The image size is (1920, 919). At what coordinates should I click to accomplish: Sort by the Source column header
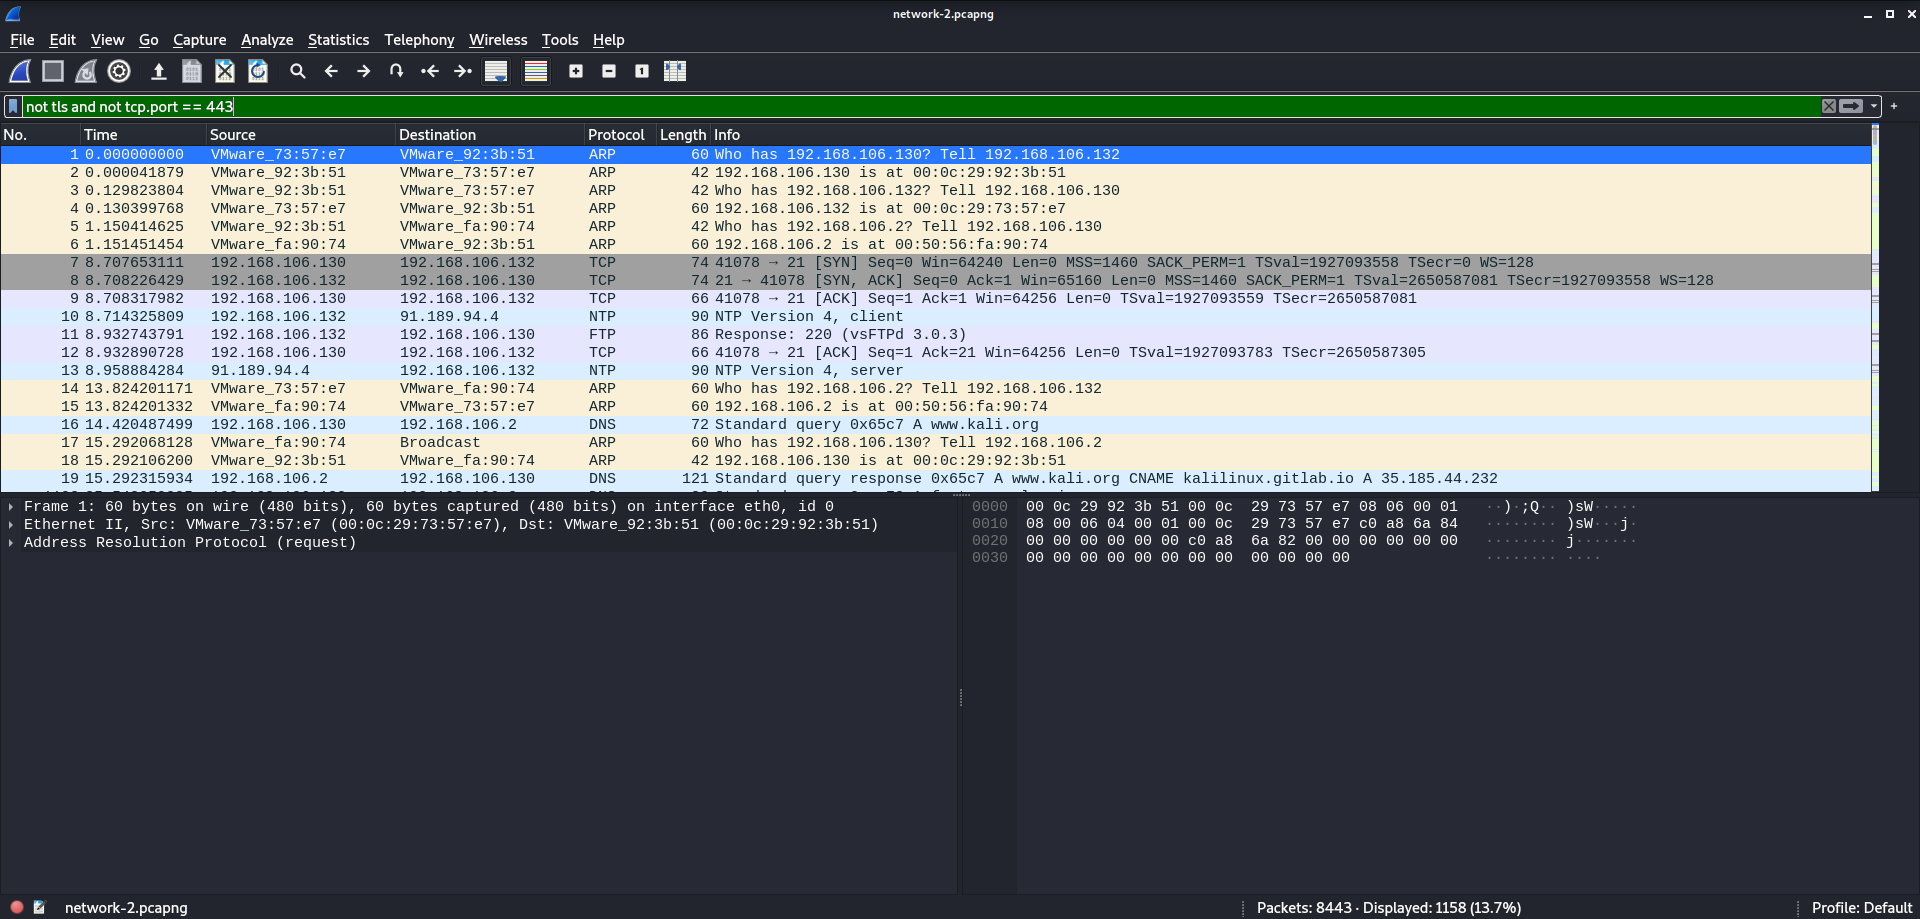[x=301, y=134]
